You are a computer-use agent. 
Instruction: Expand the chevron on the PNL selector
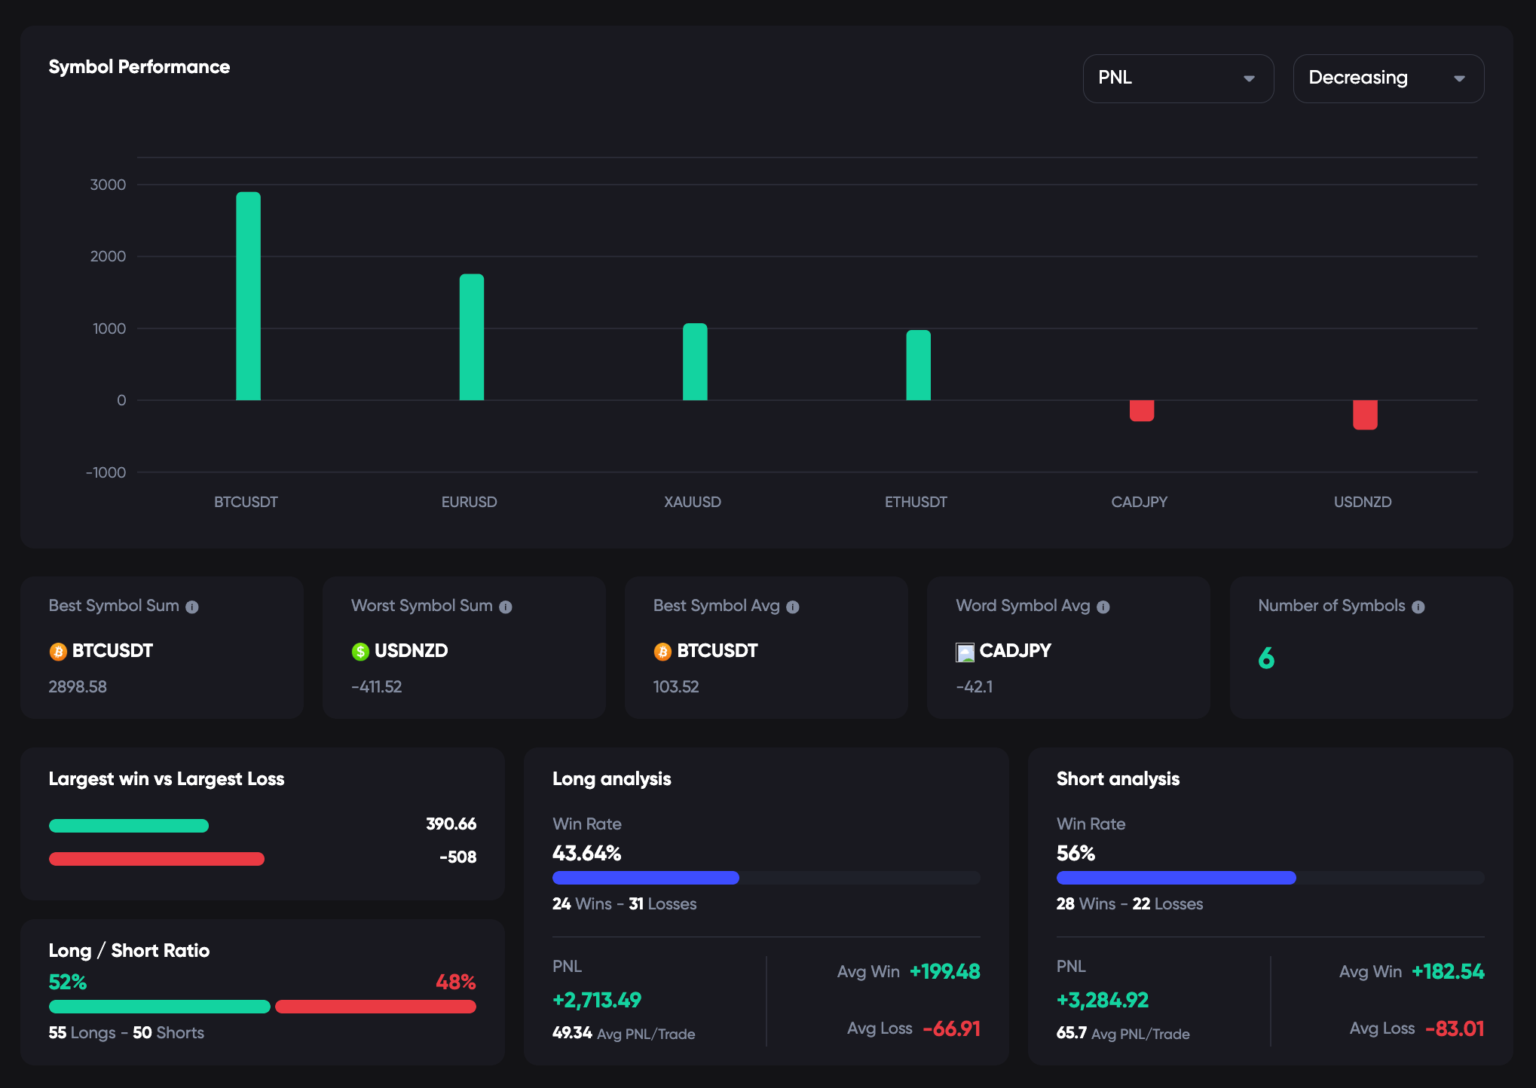(x=1248, y=78)
